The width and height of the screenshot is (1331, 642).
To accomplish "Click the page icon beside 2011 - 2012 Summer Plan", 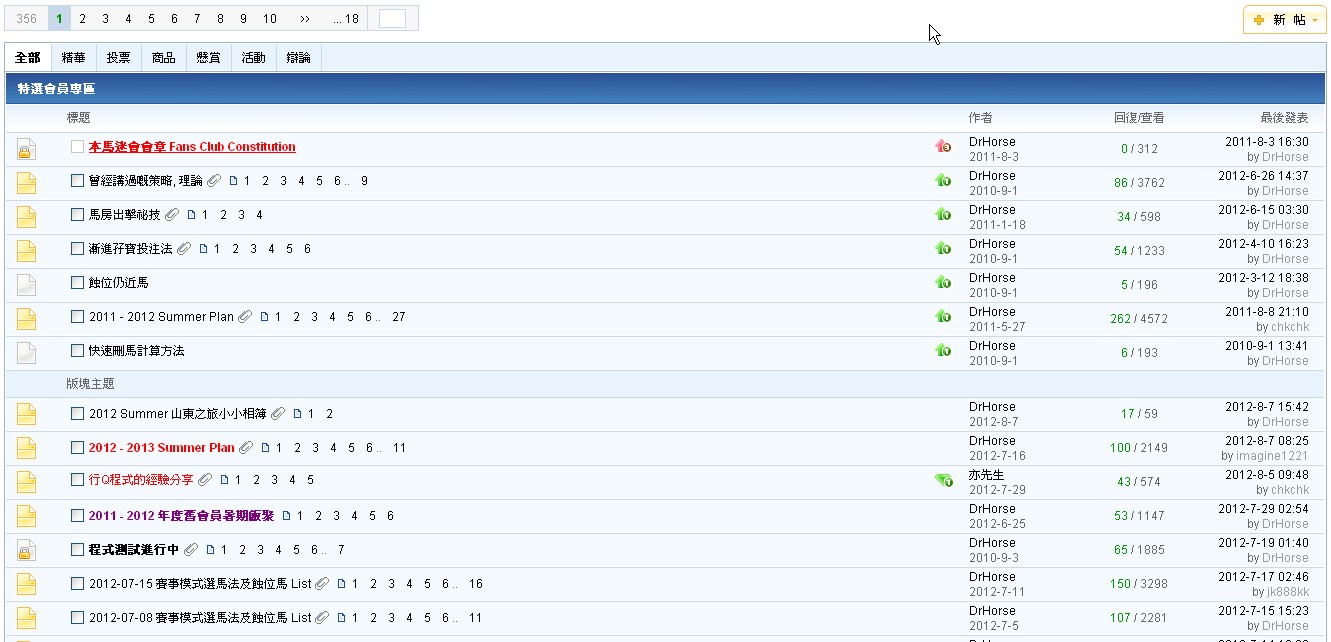I will [x=265, y=317].
